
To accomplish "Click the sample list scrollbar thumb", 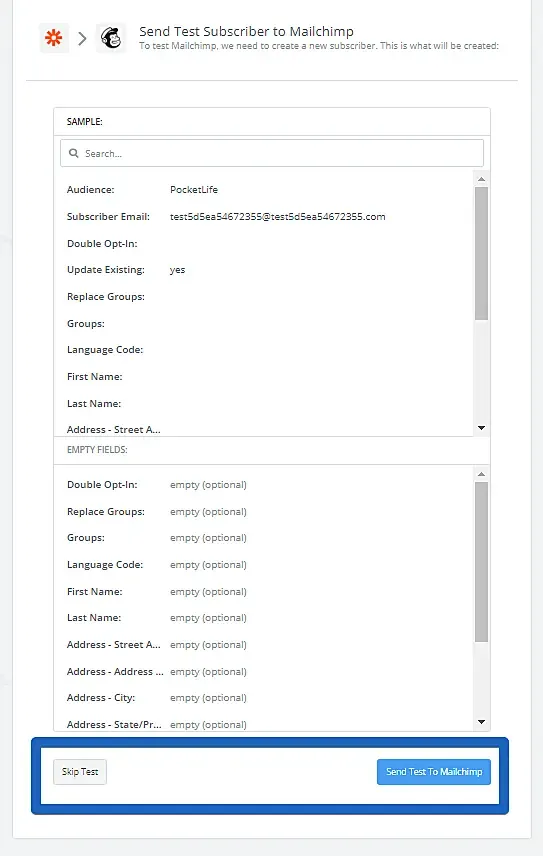I will tap(481, 253).
